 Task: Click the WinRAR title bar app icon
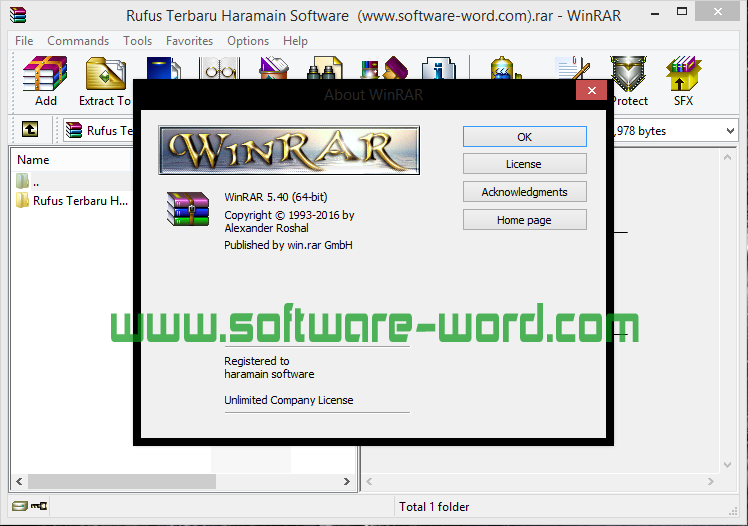(x=18, y=15)
